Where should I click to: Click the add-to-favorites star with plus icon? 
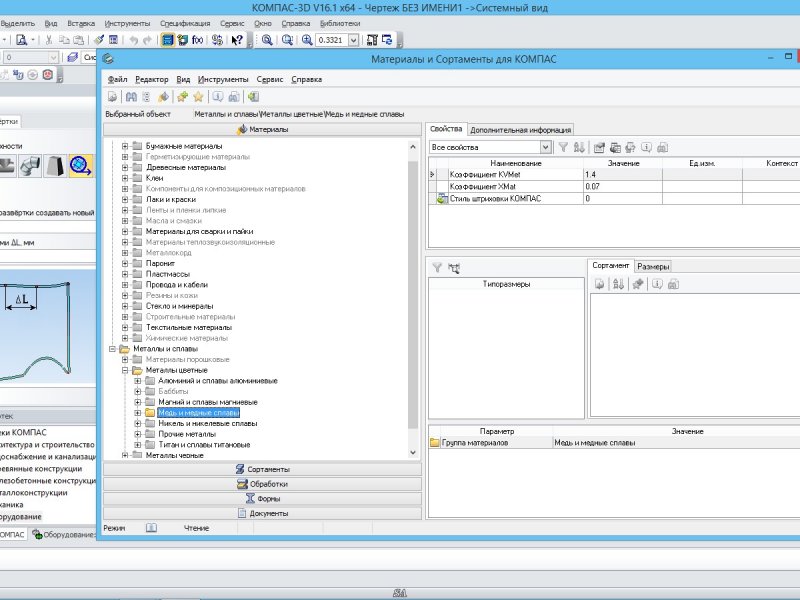pos(182,96)
